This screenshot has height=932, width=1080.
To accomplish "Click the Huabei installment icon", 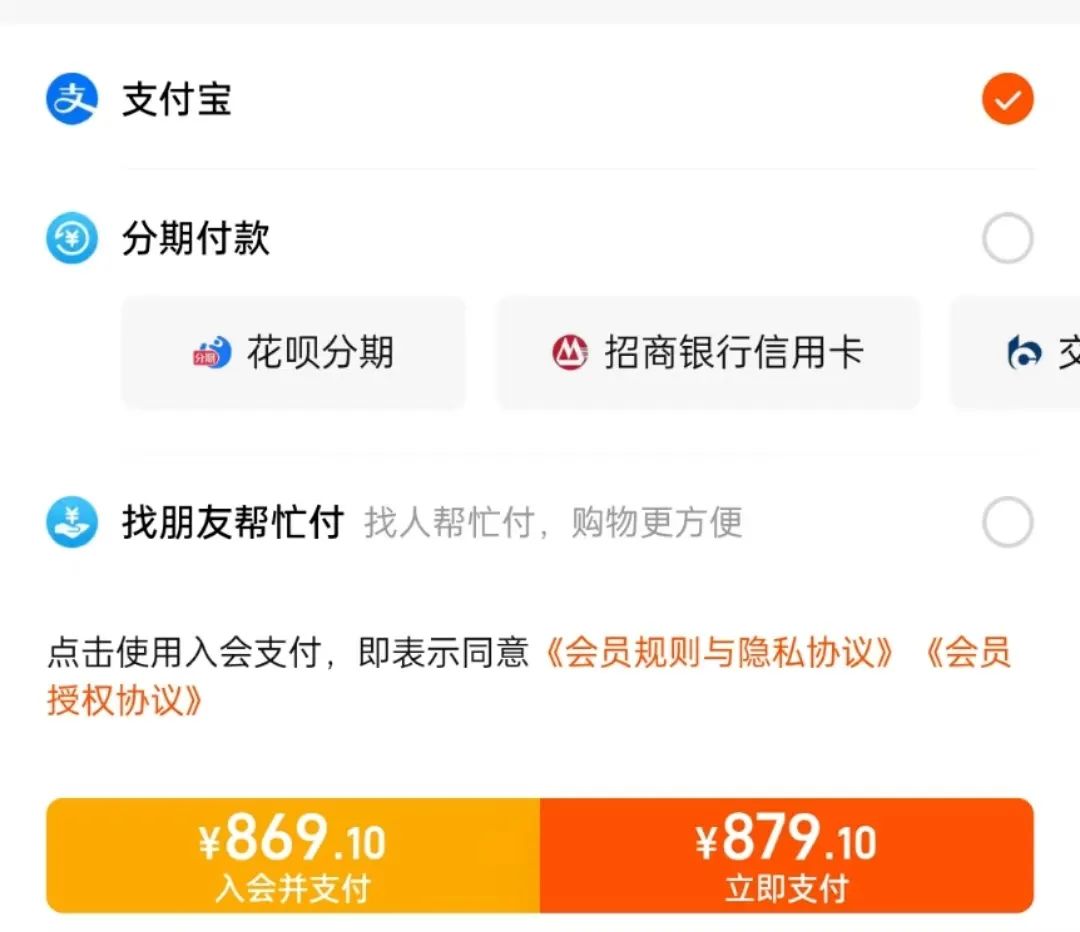I will tap(211, 353).
